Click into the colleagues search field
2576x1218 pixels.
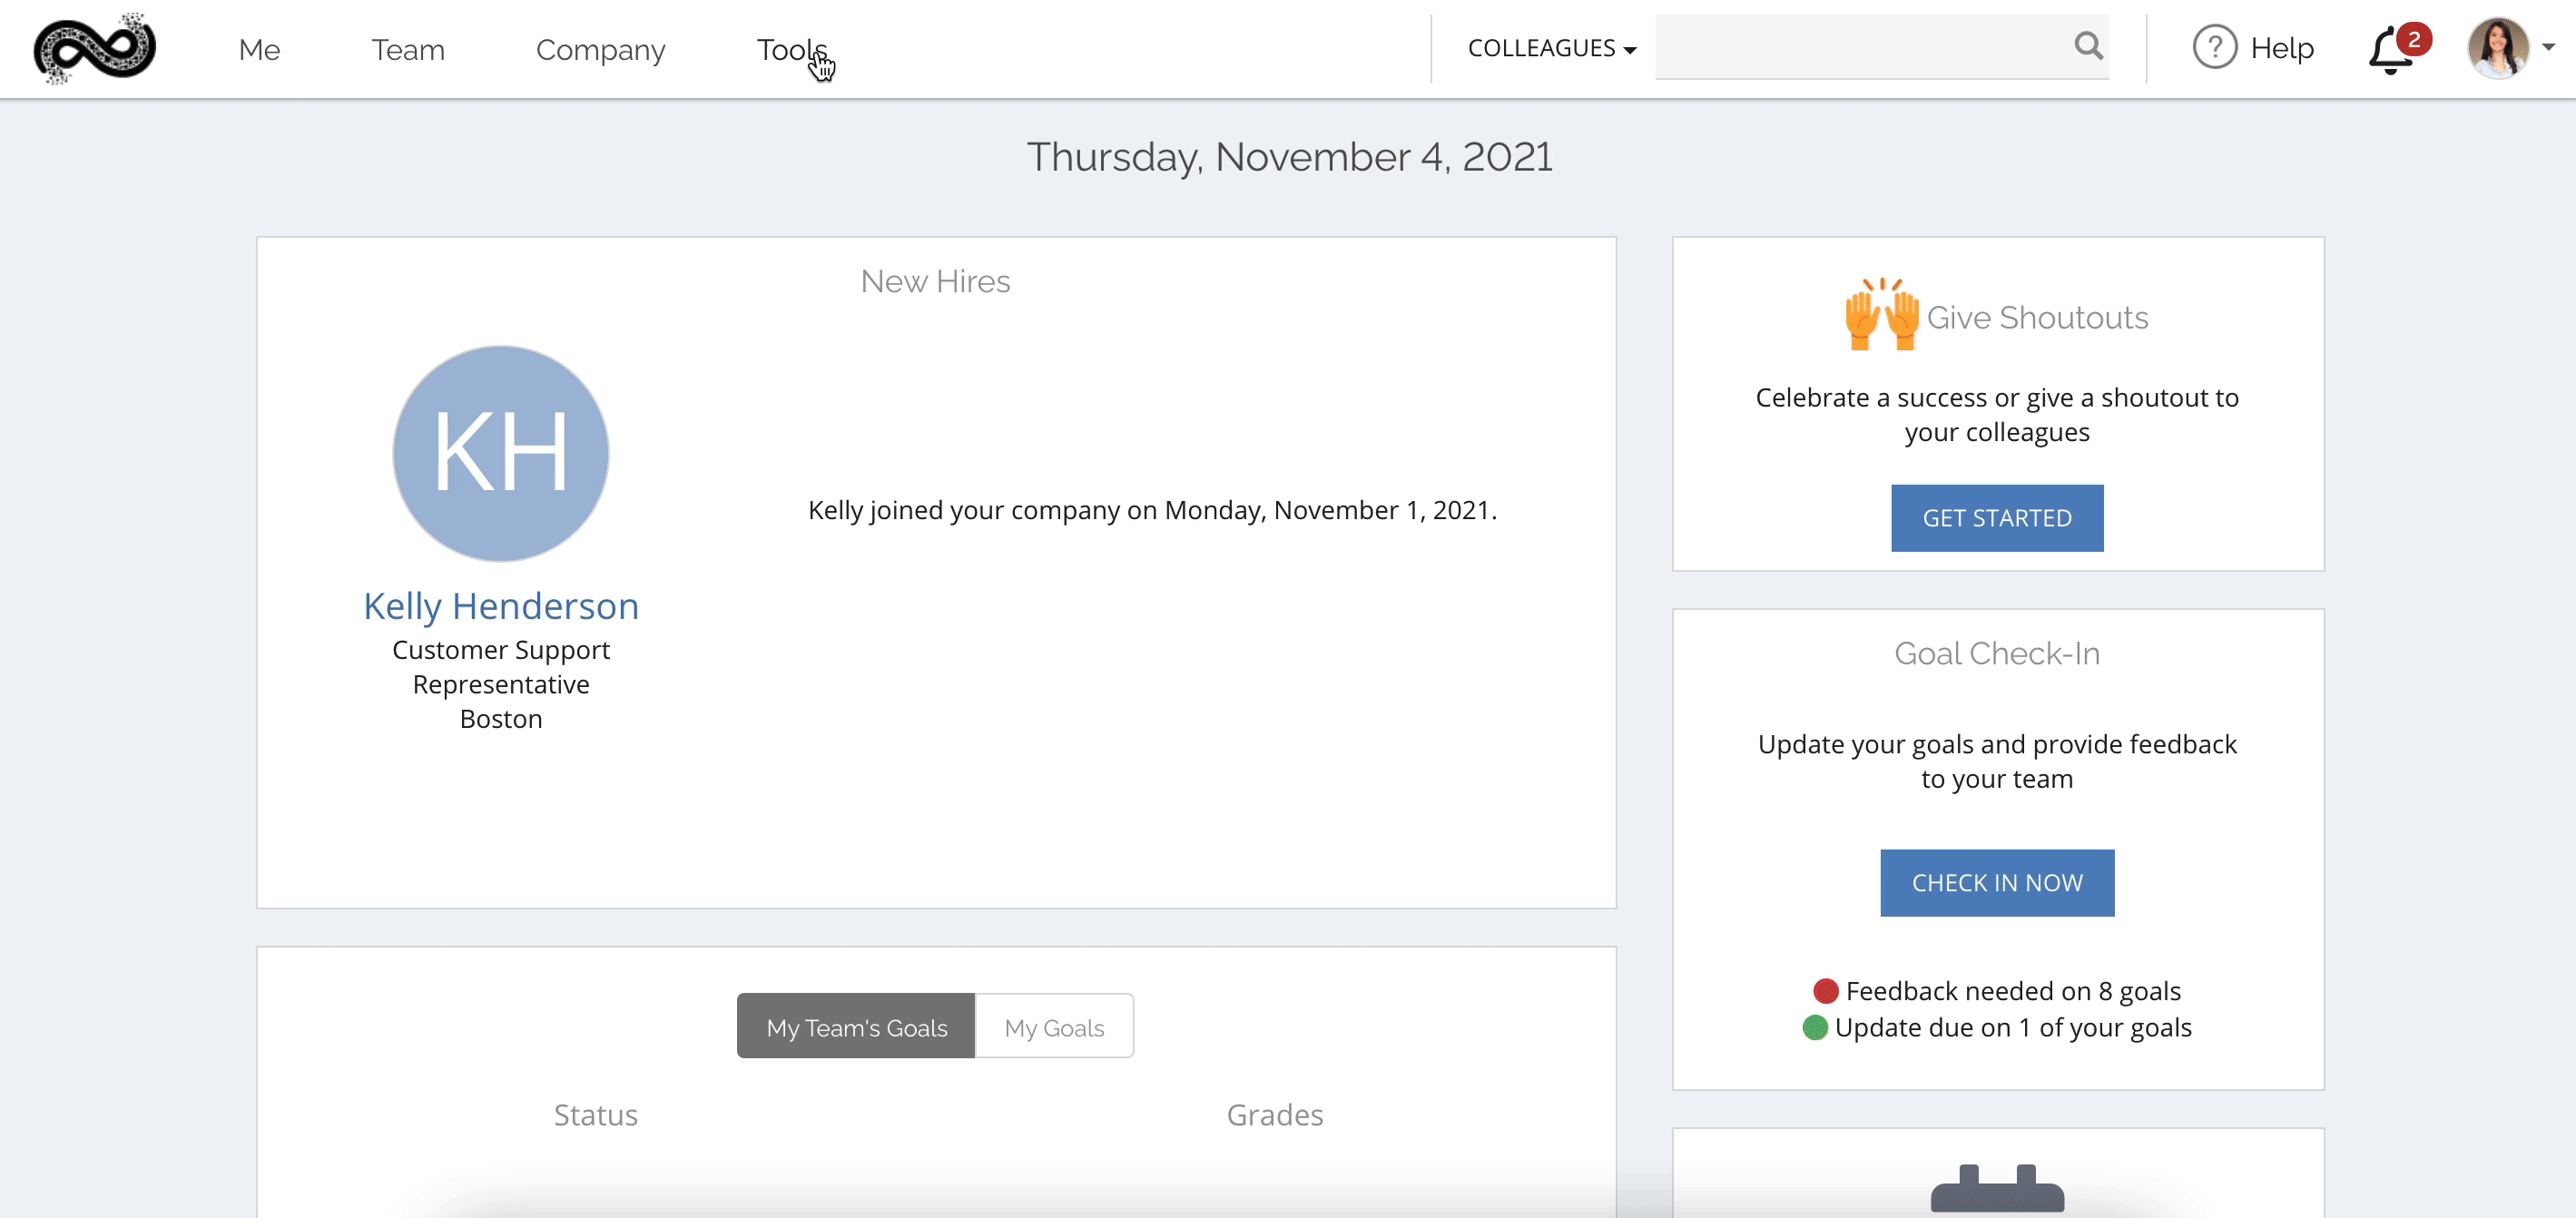pos(1863,46)
